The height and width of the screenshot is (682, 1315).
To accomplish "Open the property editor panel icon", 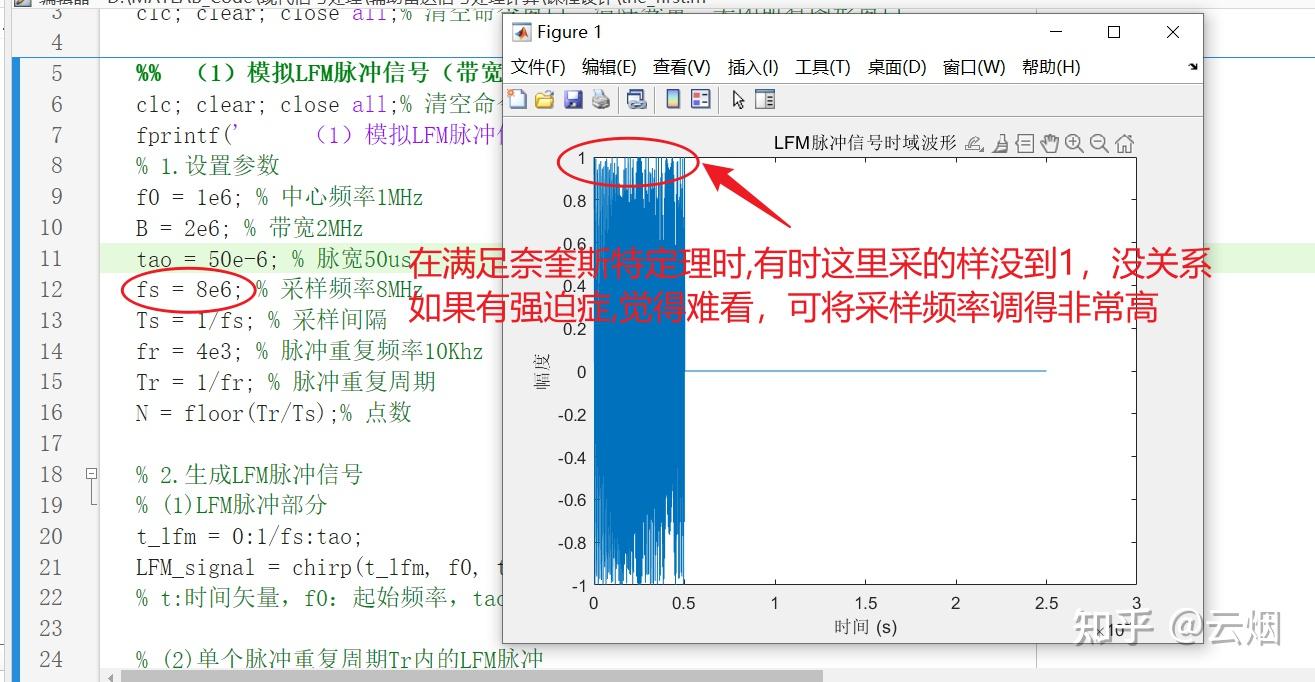I will (x=765, y=99).
